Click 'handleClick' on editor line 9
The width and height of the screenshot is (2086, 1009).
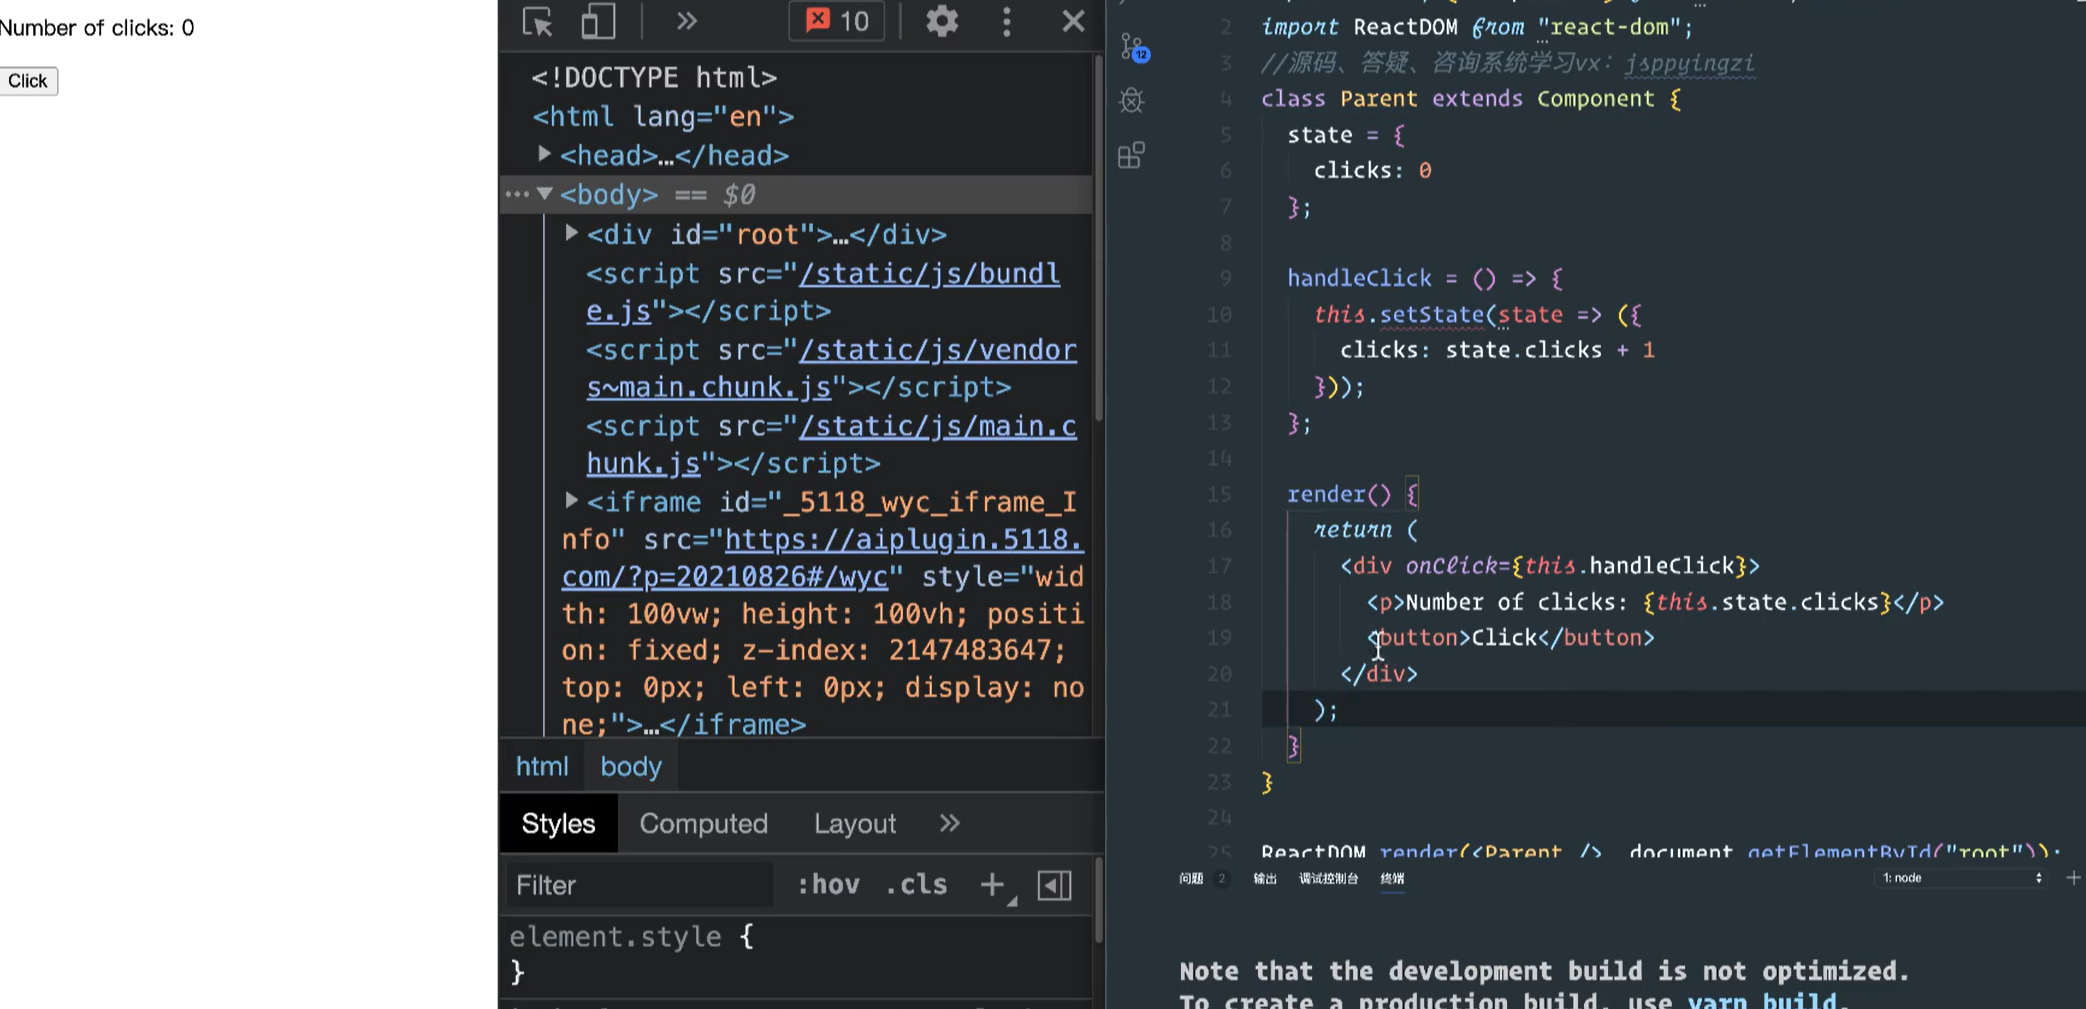1359,278
